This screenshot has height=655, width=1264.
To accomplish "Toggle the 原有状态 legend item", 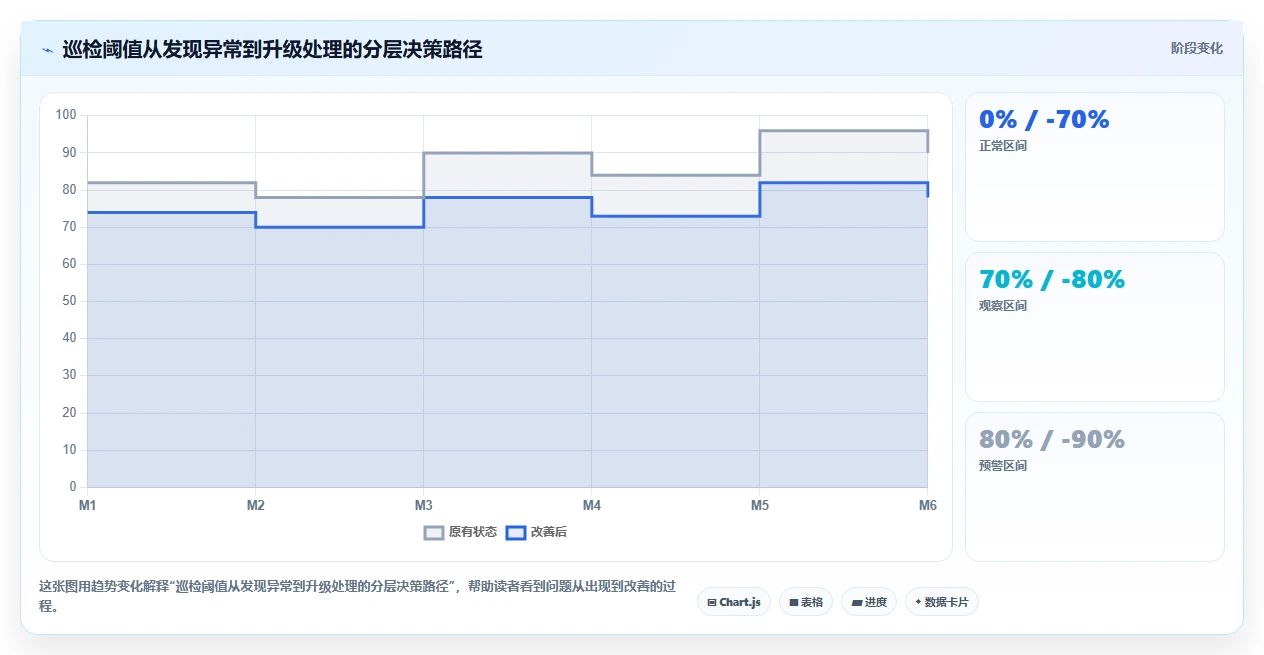I will click(x=460, y=532).
